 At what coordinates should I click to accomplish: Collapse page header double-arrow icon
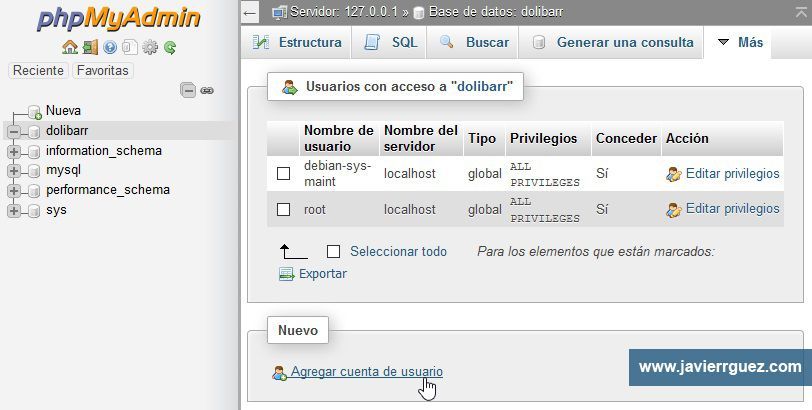click(801, 12)
